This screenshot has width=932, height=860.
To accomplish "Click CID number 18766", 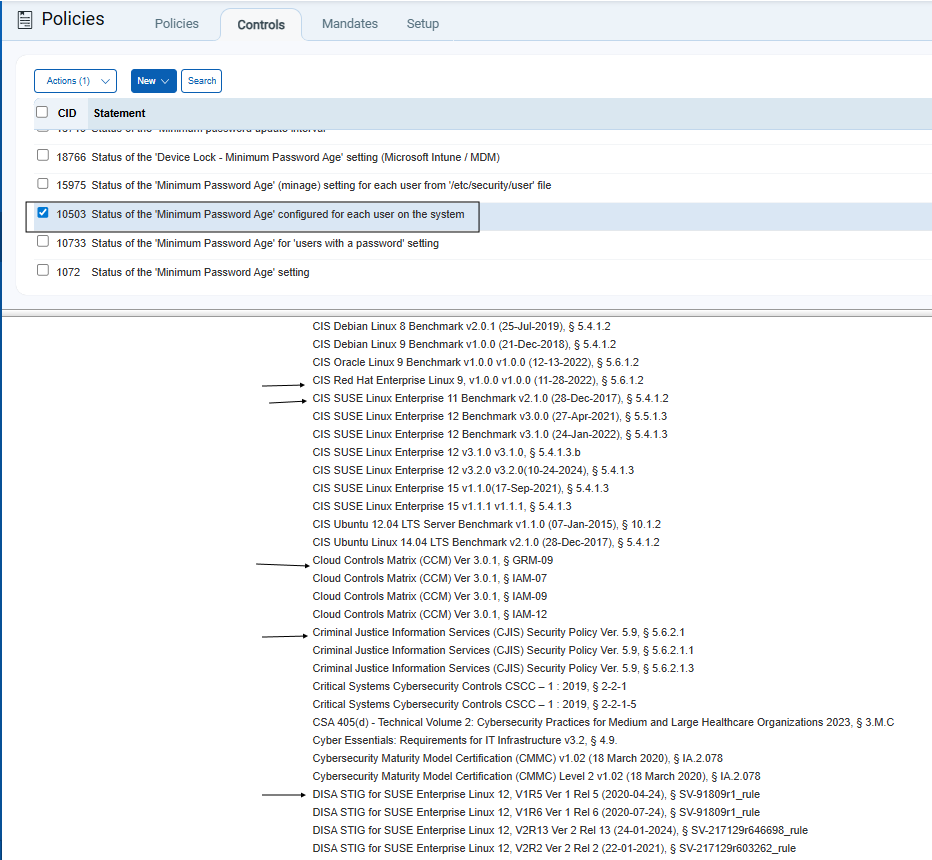I will [71, 157].
